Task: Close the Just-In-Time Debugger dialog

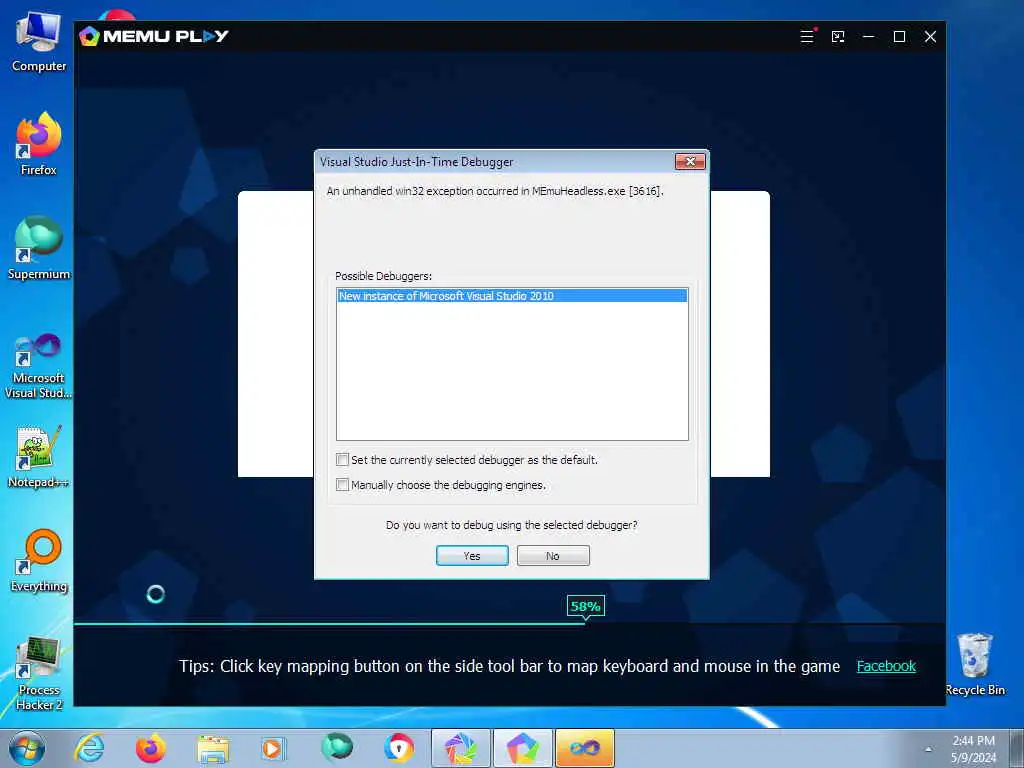Action: (x=690, y=161)
